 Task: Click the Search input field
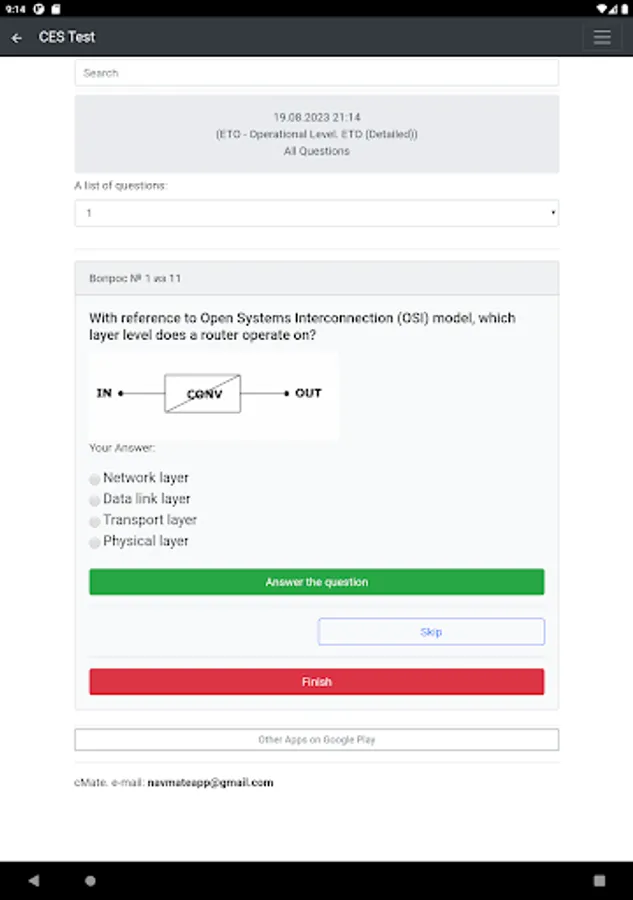pyautogui.click(x=316, y=73)
